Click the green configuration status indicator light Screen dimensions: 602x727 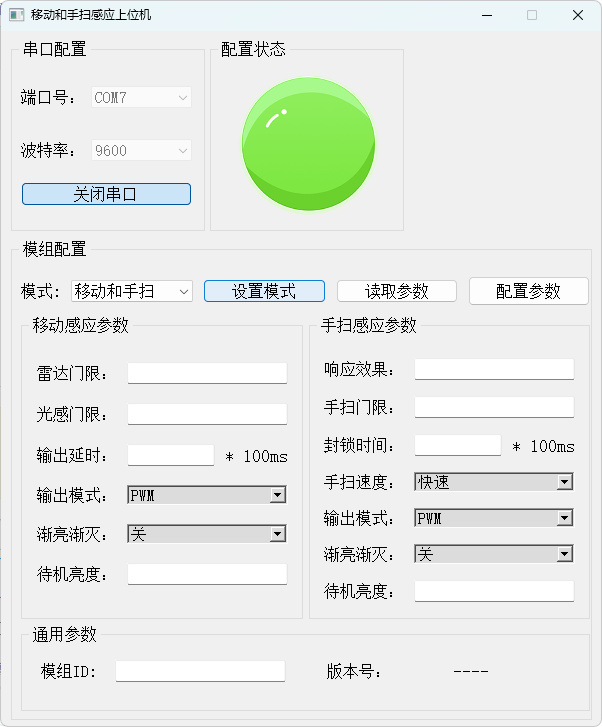coord(308,144)
